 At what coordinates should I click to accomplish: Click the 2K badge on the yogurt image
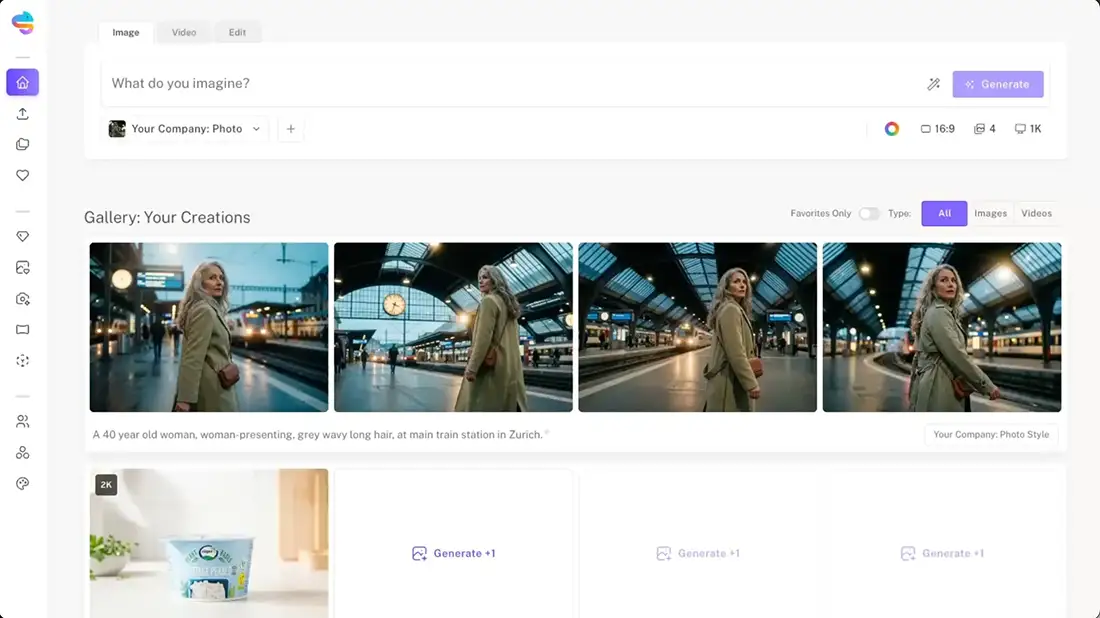point(106,485)
